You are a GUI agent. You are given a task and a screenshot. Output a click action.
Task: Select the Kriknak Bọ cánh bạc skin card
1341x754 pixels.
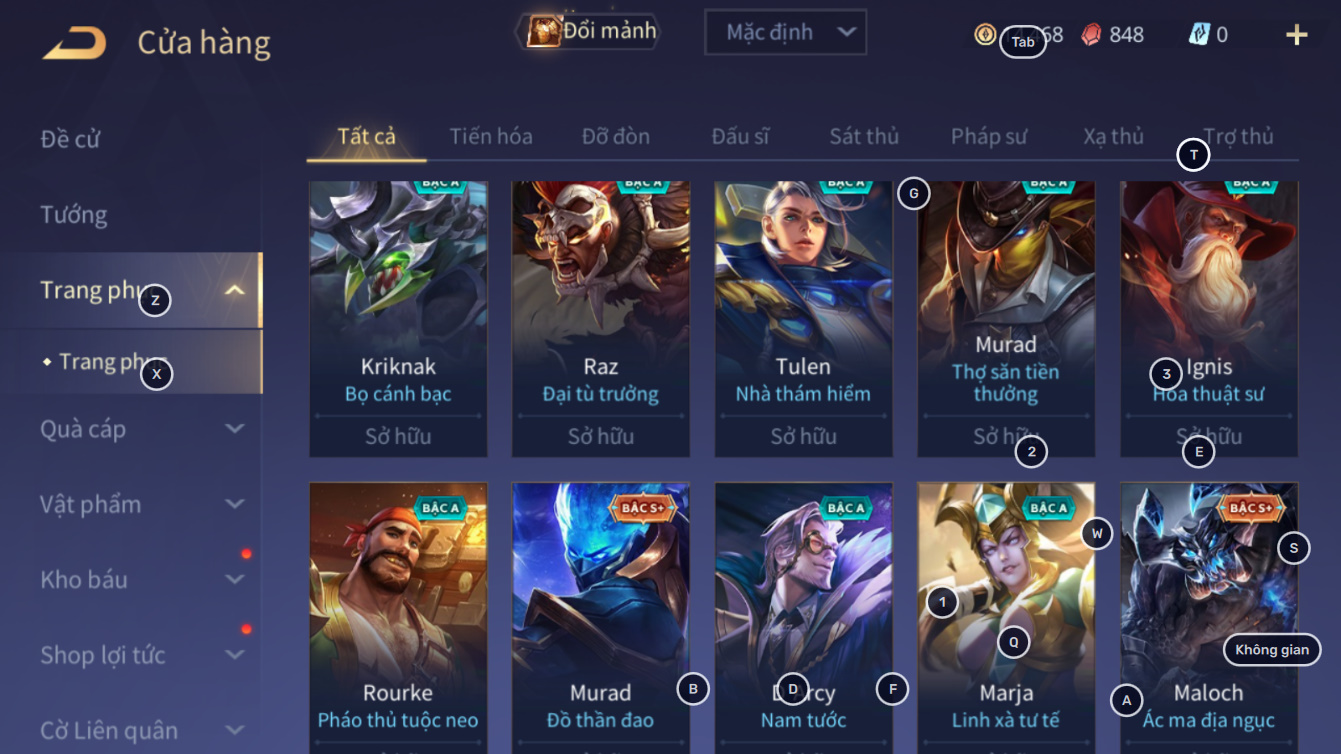pos(398,319)
